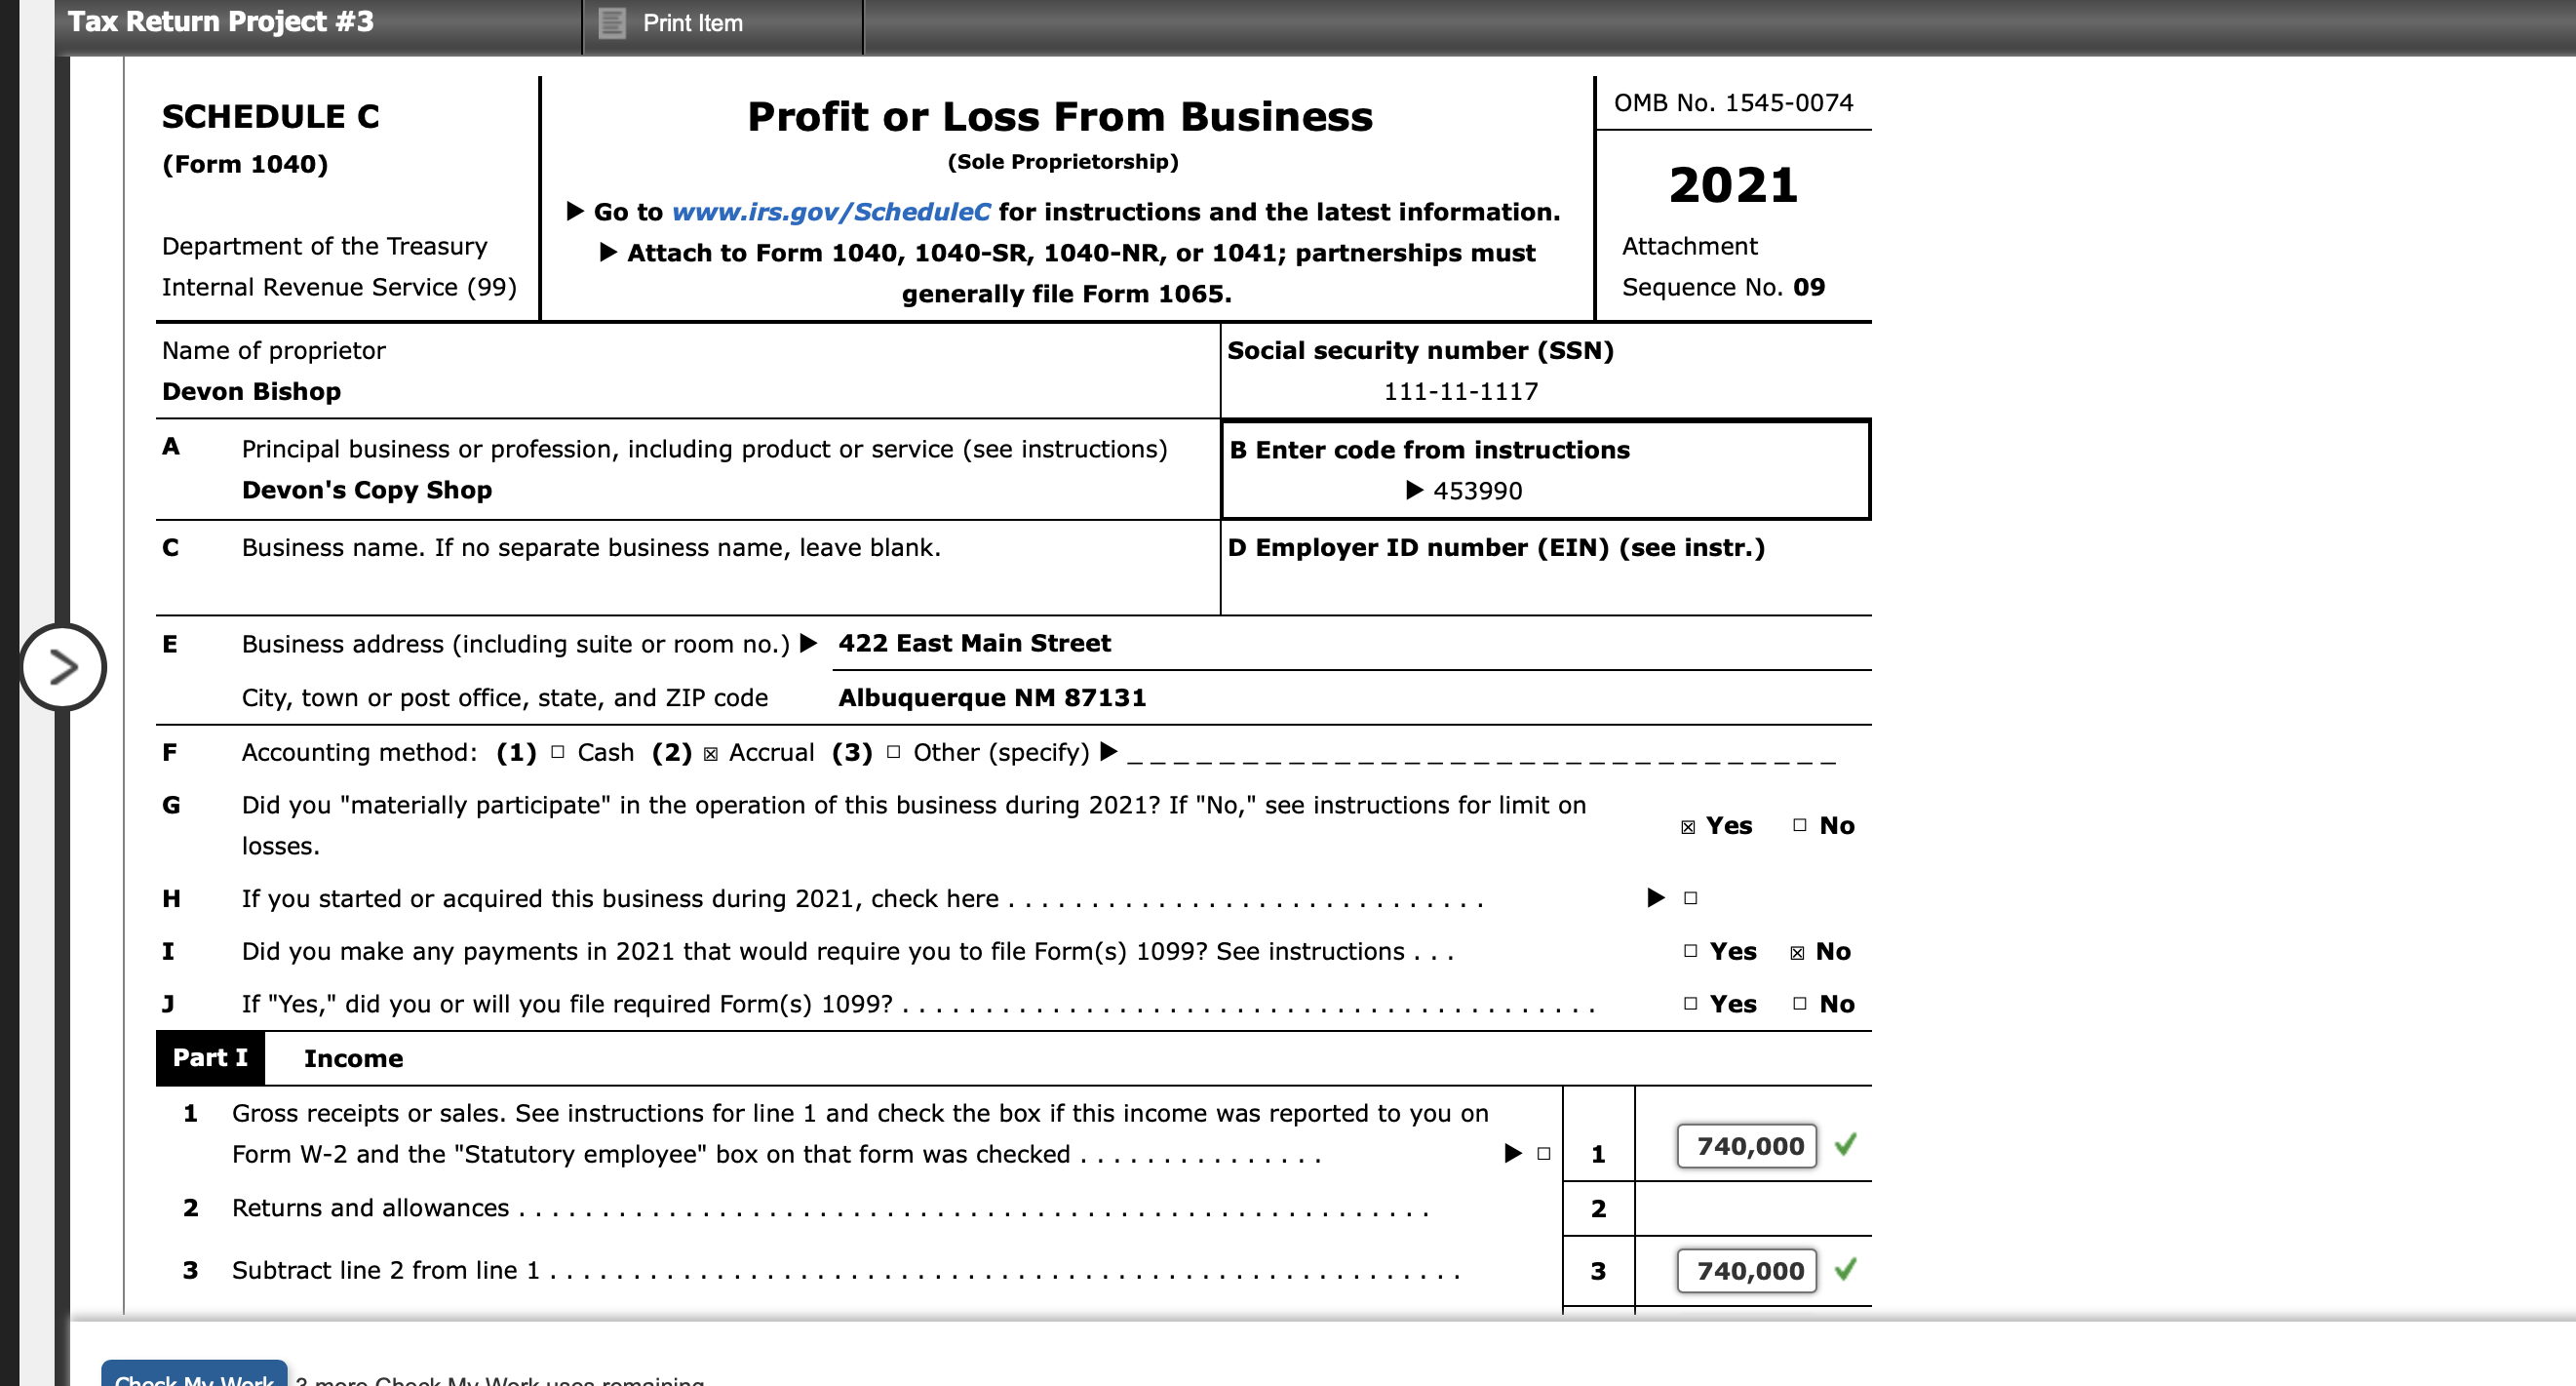Image resolution: width=2576 pixels, height=1386 pixels.
Task: Uncheck the Accrual accounting method box
Action: pyautogui.click(x=711, y=752)
